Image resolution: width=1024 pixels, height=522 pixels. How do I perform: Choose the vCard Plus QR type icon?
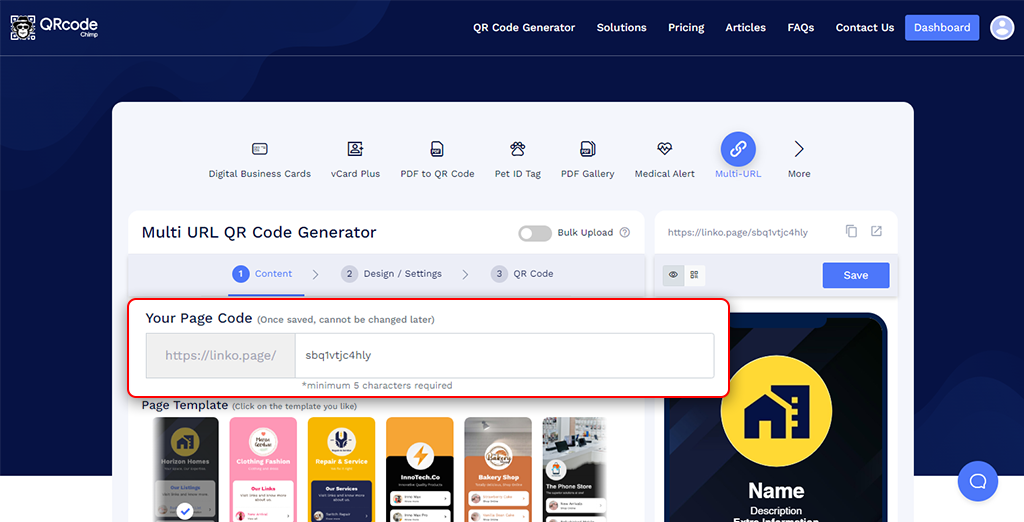coord(355,149)
